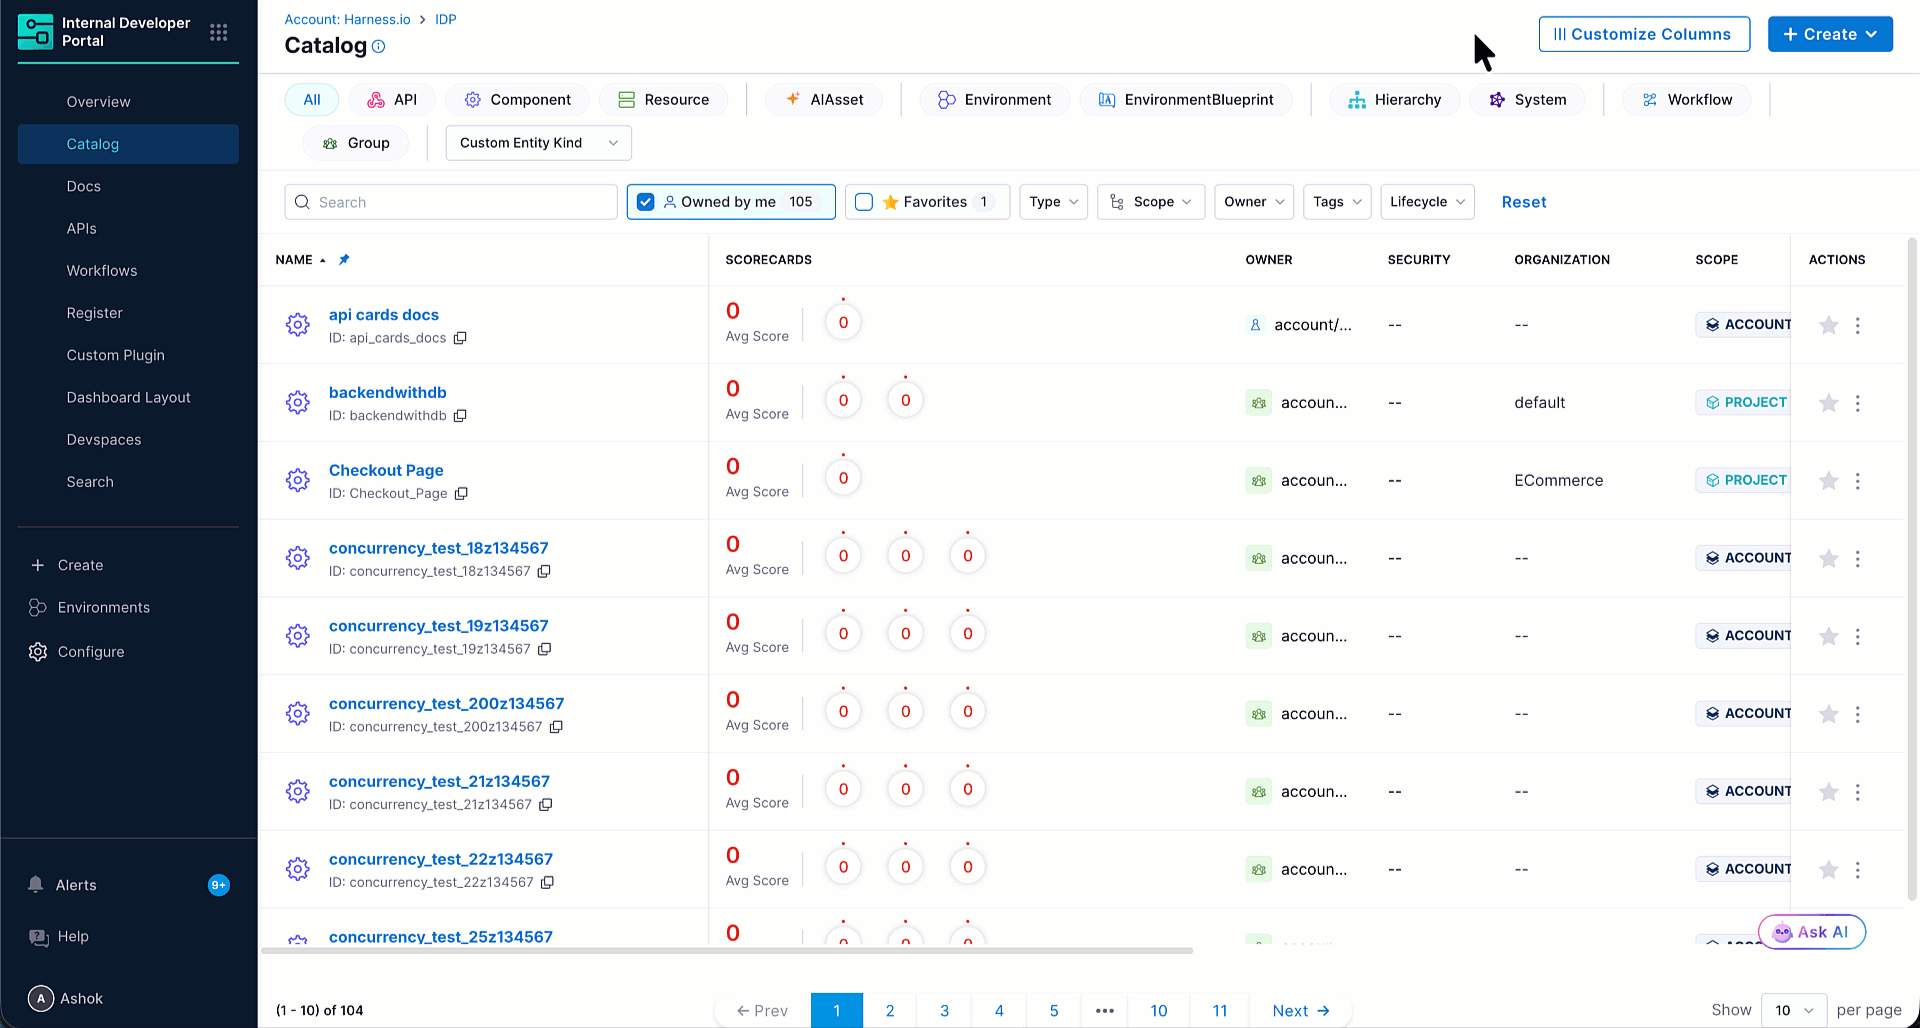1920x1028 pixels.
Task: Open the Lifecycle filter dropdown
Action: click(1427, 202)
